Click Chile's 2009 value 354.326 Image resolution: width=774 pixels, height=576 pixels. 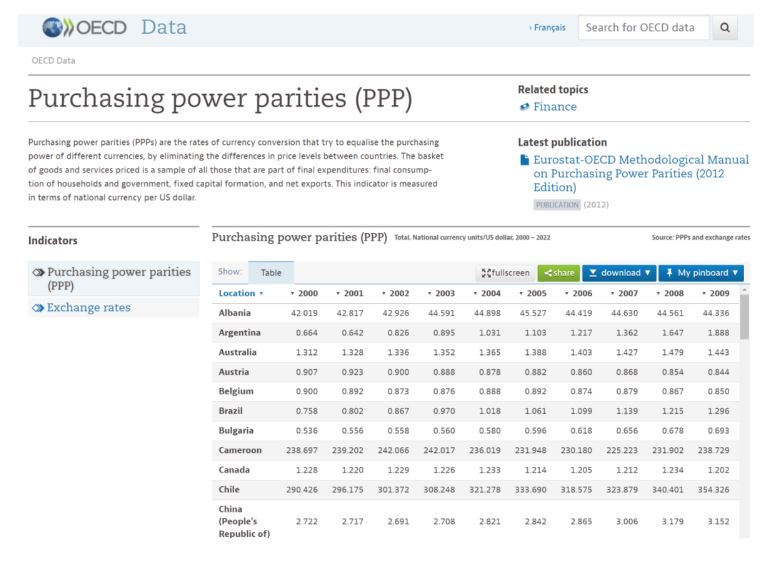(x=713, y=490)
